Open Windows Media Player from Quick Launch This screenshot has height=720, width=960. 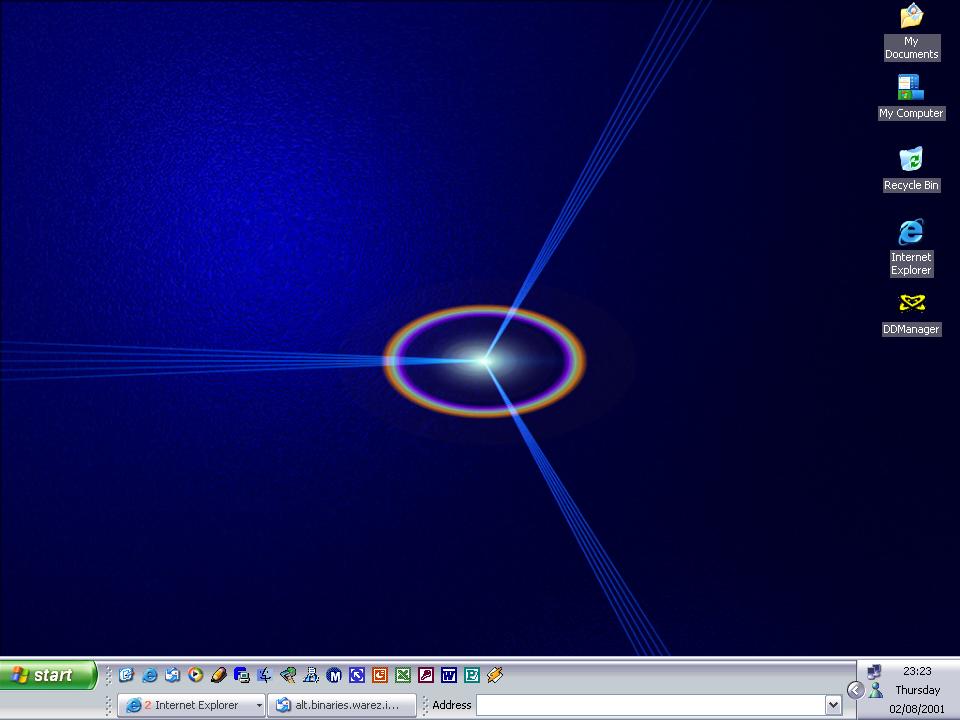(x=196, y=676)
